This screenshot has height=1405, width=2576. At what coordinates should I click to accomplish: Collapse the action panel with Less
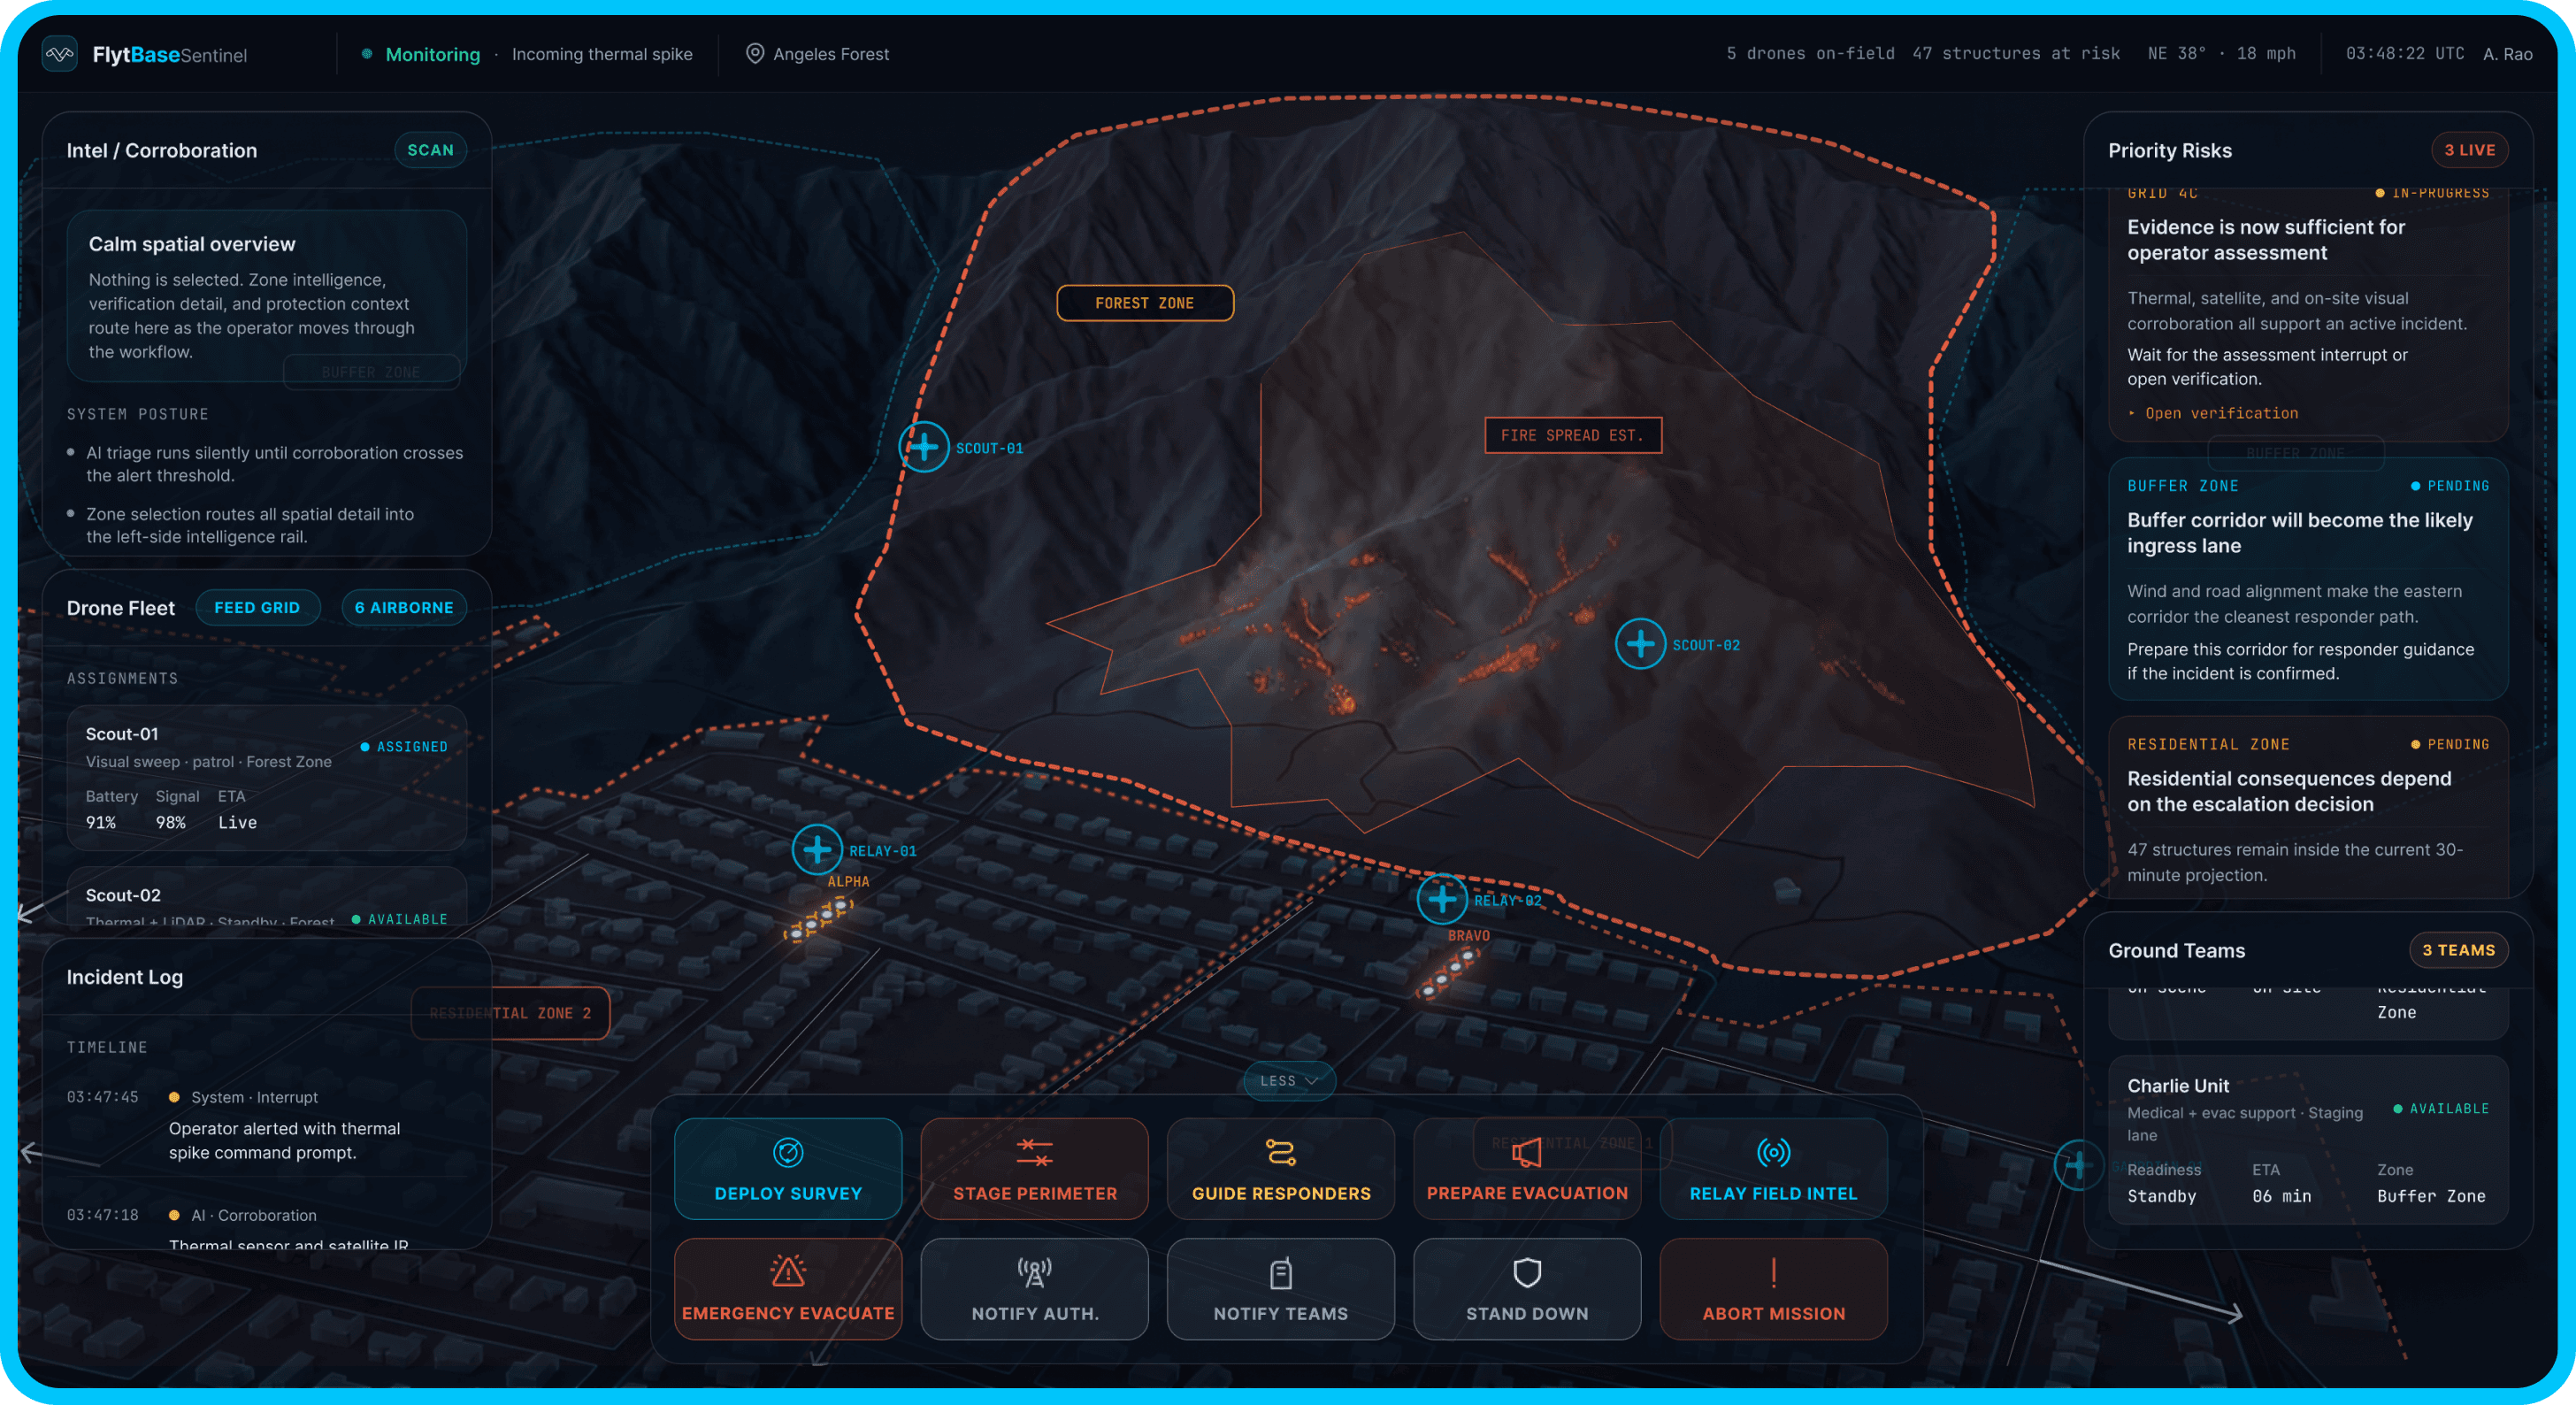click(x=1289, y=1081)
